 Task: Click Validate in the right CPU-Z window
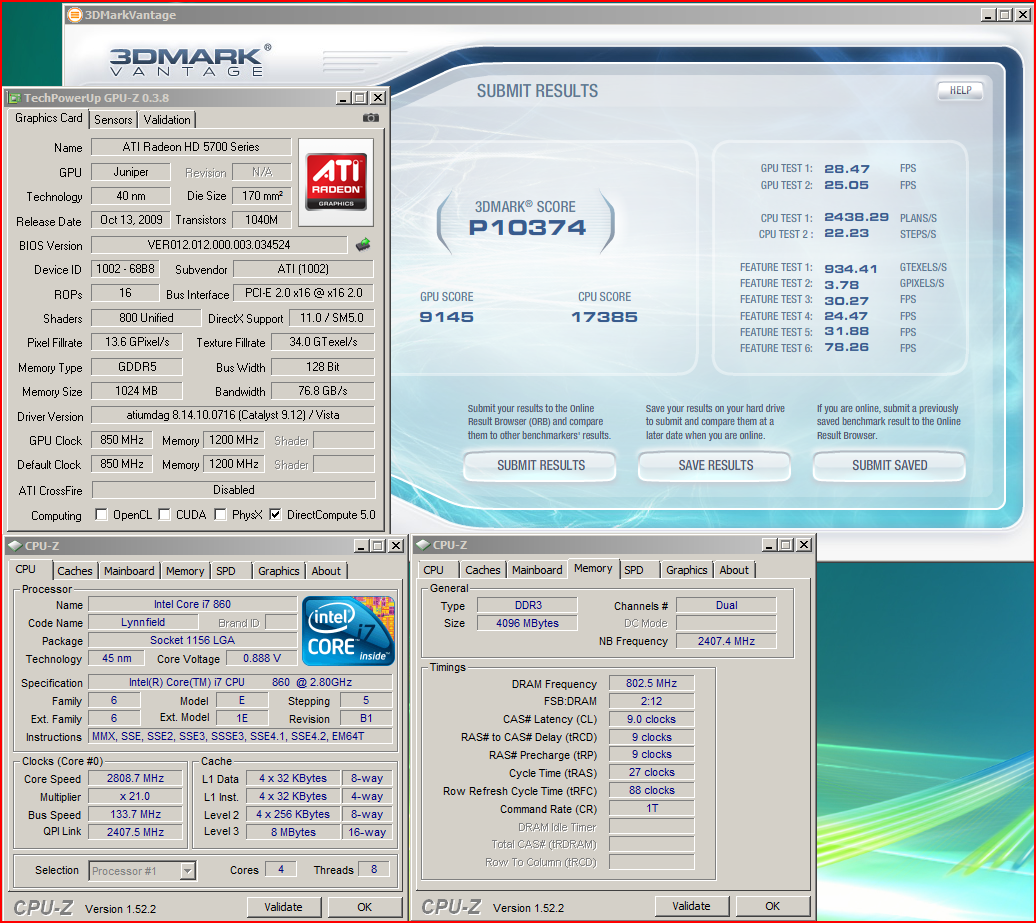pos(691,906)
